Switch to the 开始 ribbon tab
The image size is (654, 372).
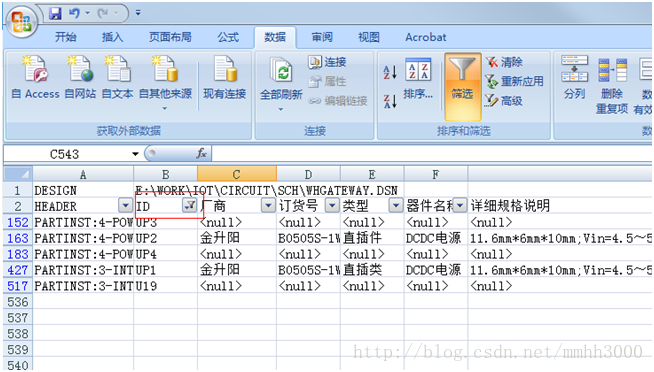coord(66,37)
